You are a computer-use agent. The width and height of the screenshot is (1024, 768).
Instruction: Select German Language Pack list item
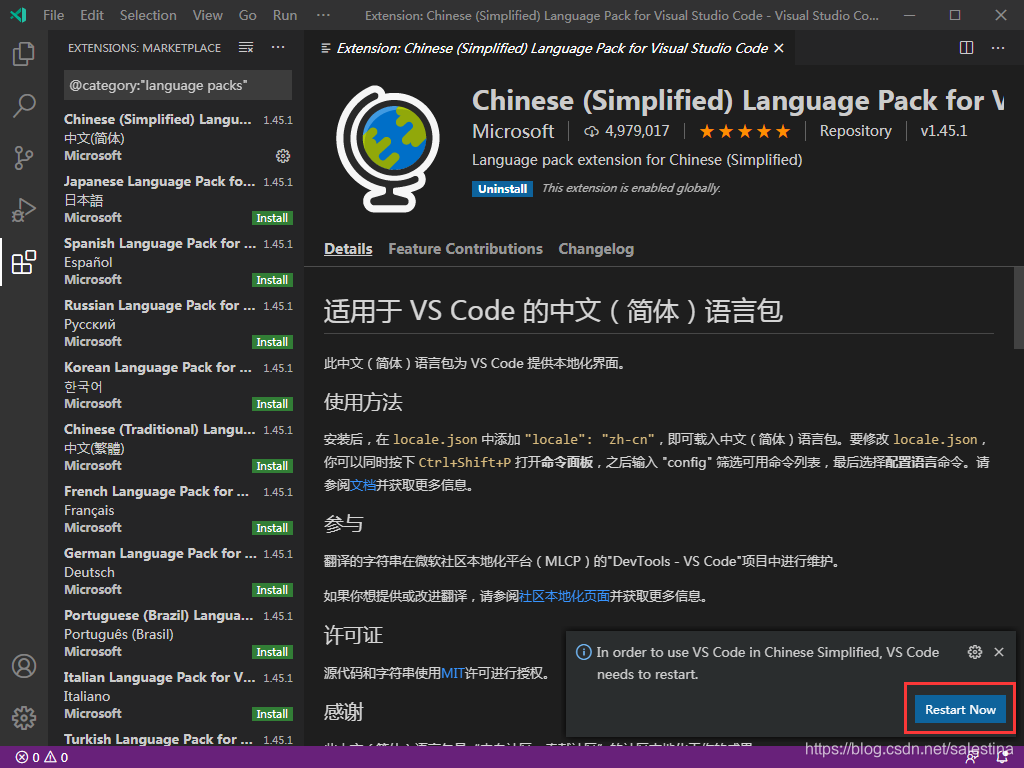pos(176,571)
